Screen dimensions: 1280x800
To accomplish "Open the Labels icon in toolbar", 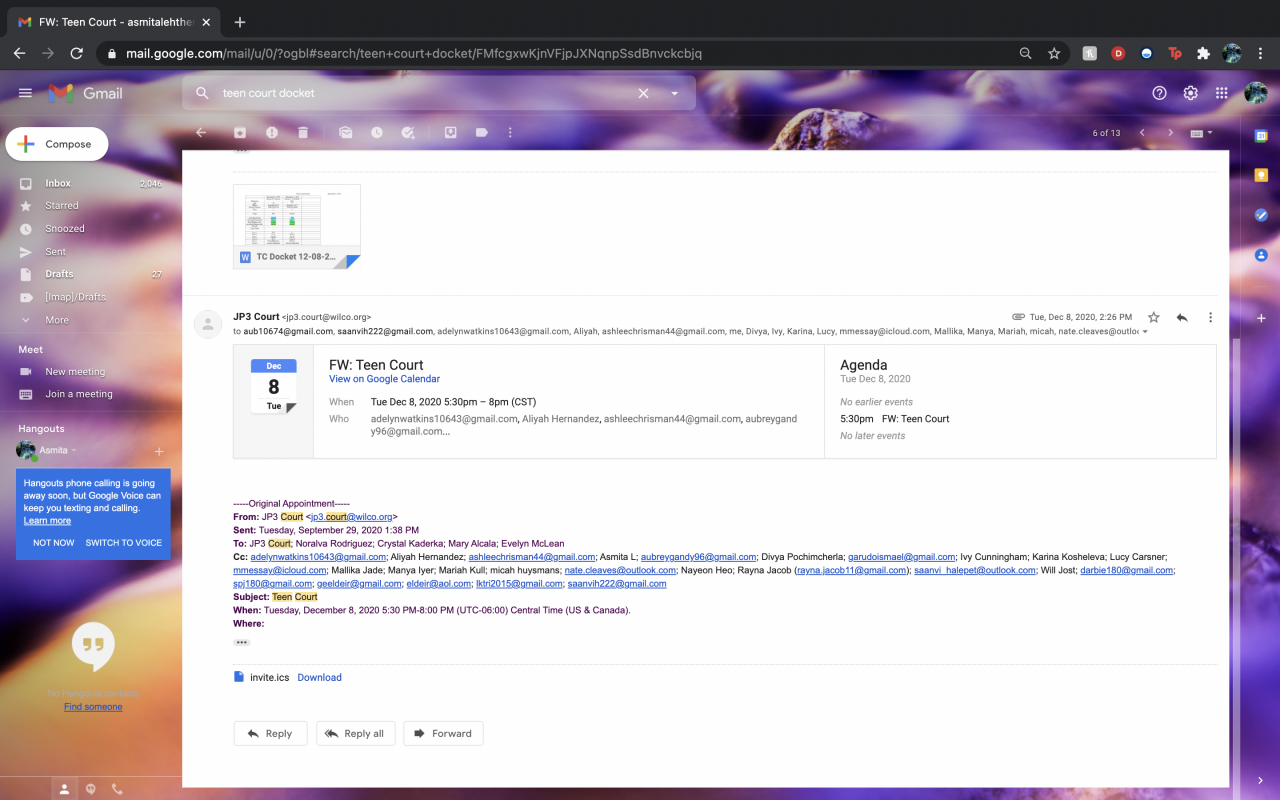I will 481,132.
